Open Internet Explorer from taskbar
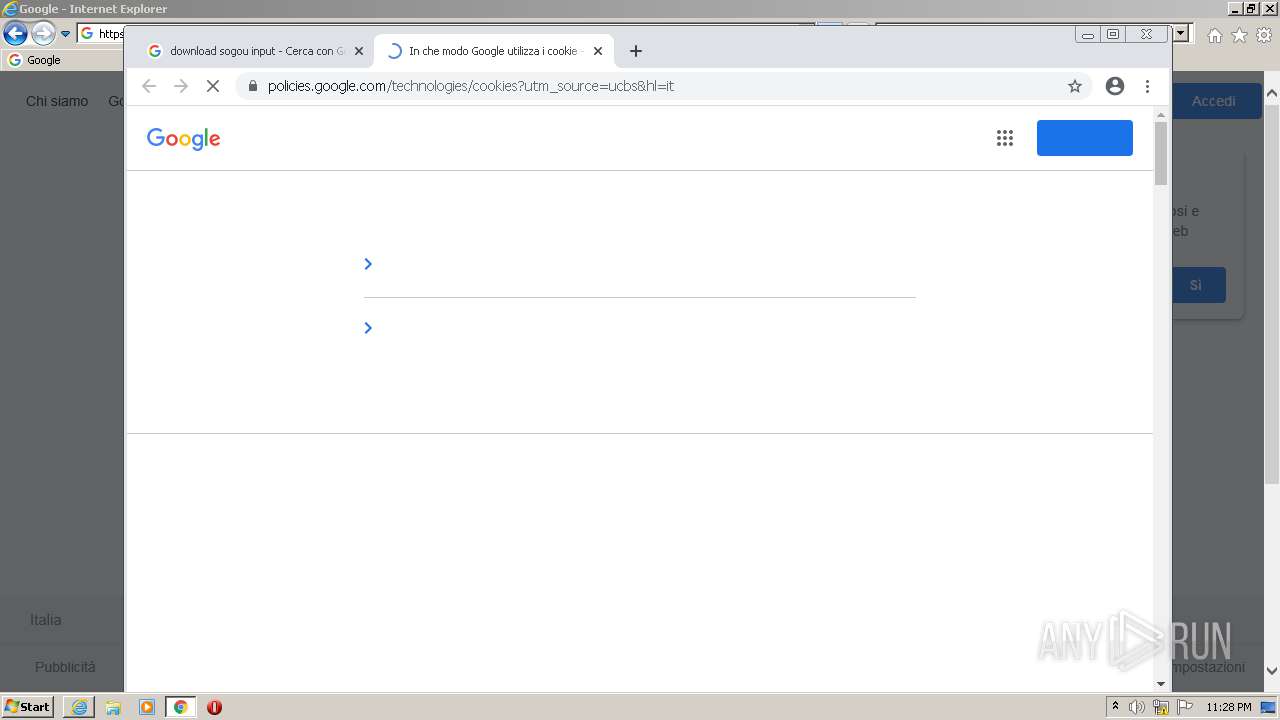 [x=79, y=707]
